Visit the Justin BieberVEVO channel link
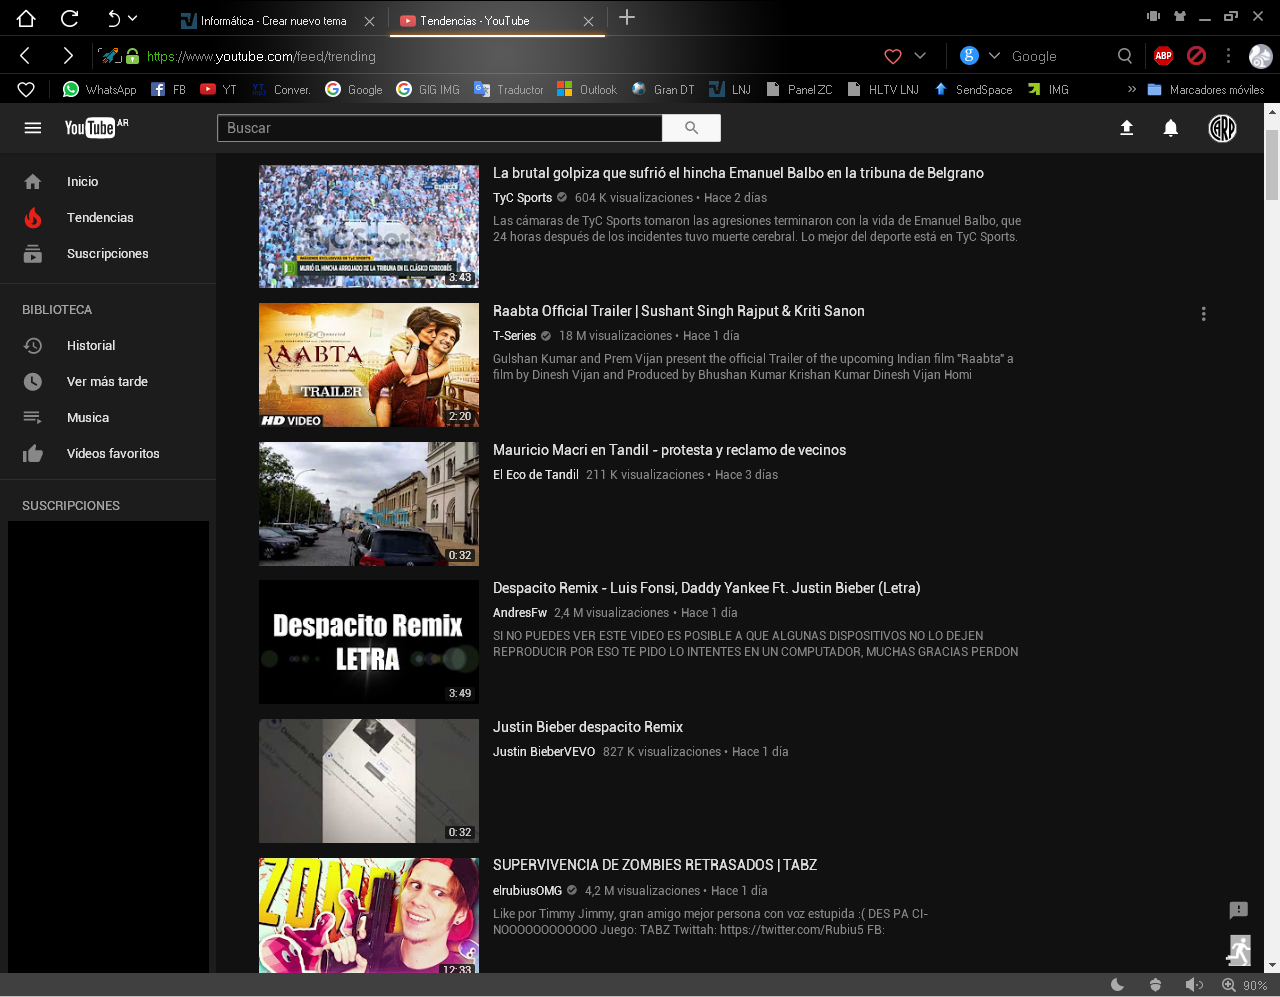1280x997 pixels. pos(544,752)
